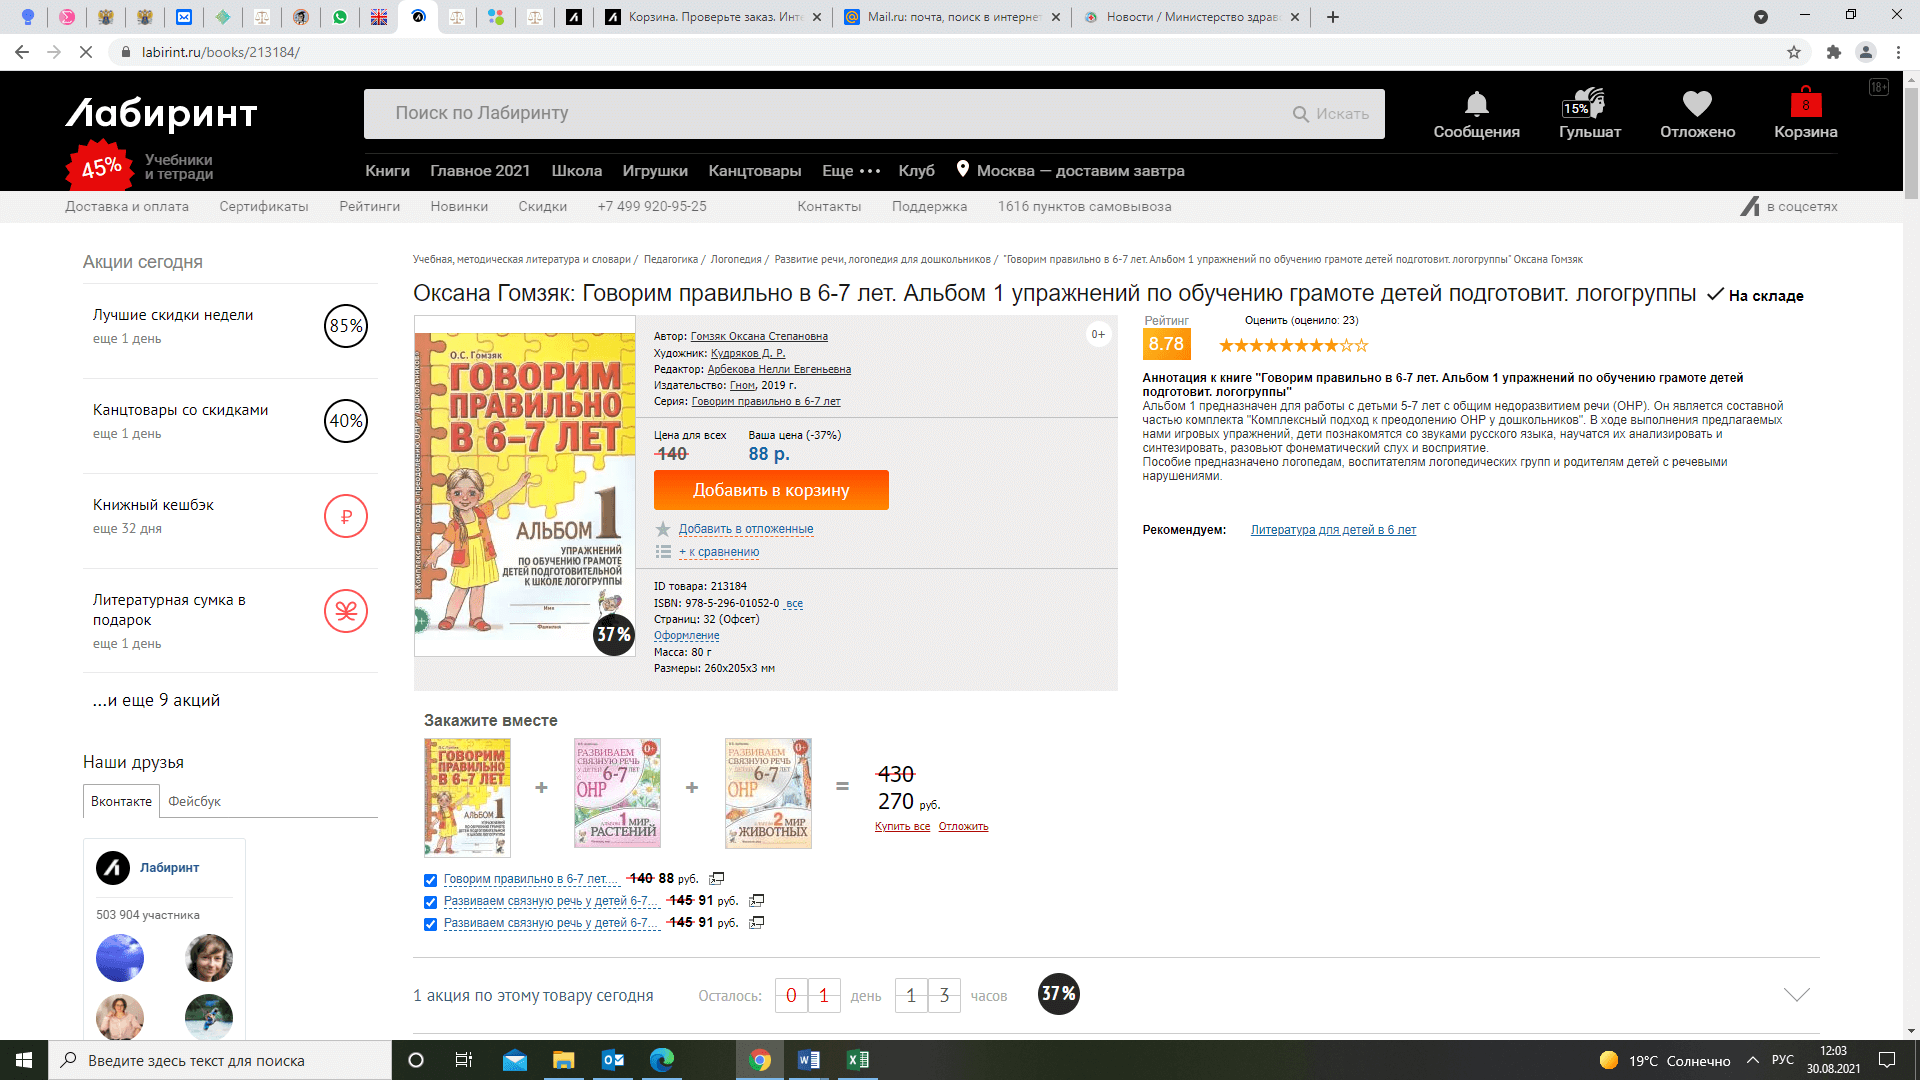Click the compare list icon next to к сравнению
Image resolution: width=1920 pixels, height=1080 pixels.
[663, 552]
